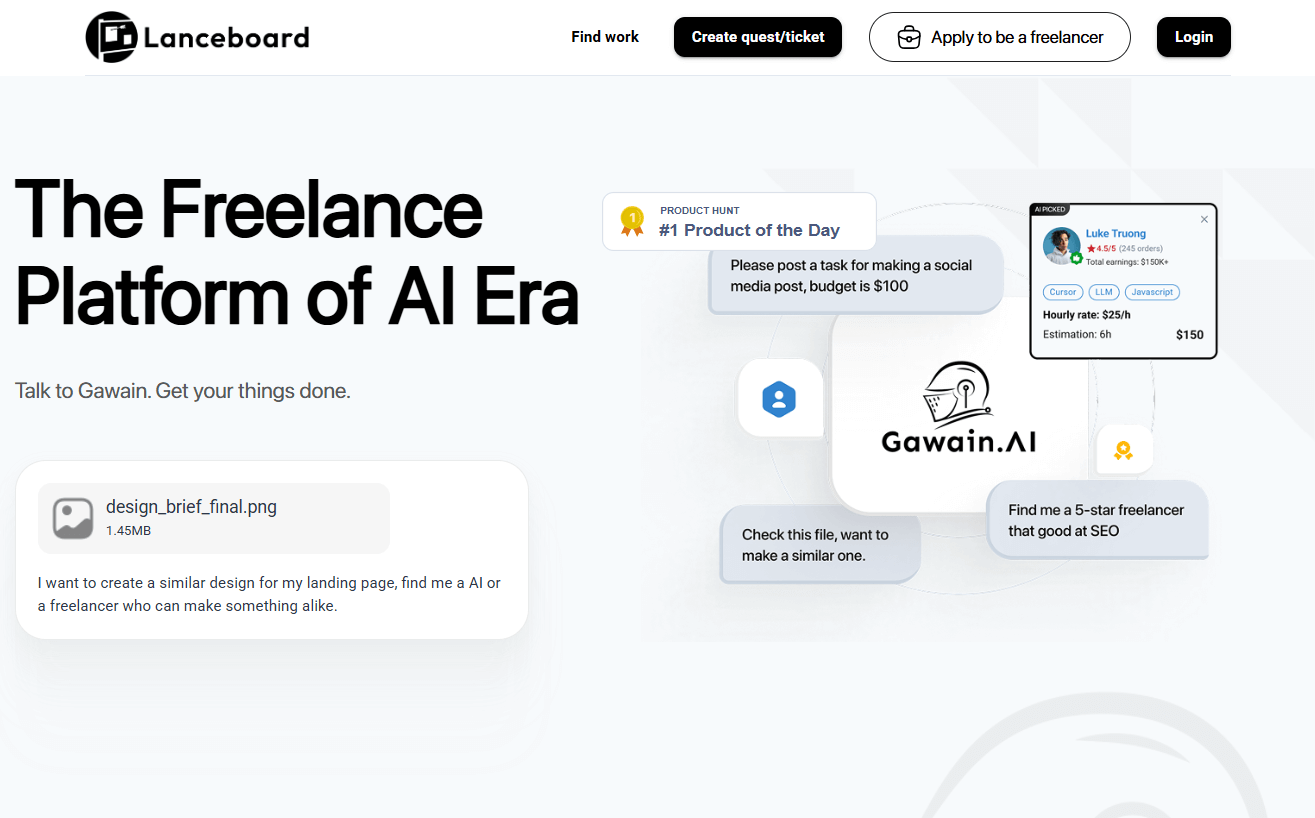Screen dimensions: 1315x818
Task: Click Apply to be a freelancer button
Action: click(x=1000, y=37)
